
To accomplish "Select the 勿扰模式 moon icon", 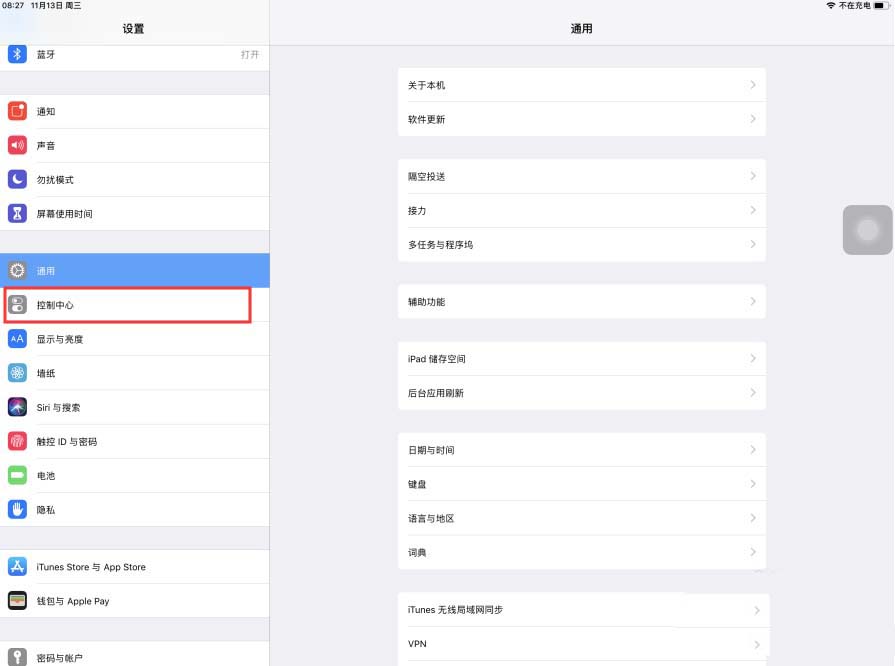I will coord(17,179).
